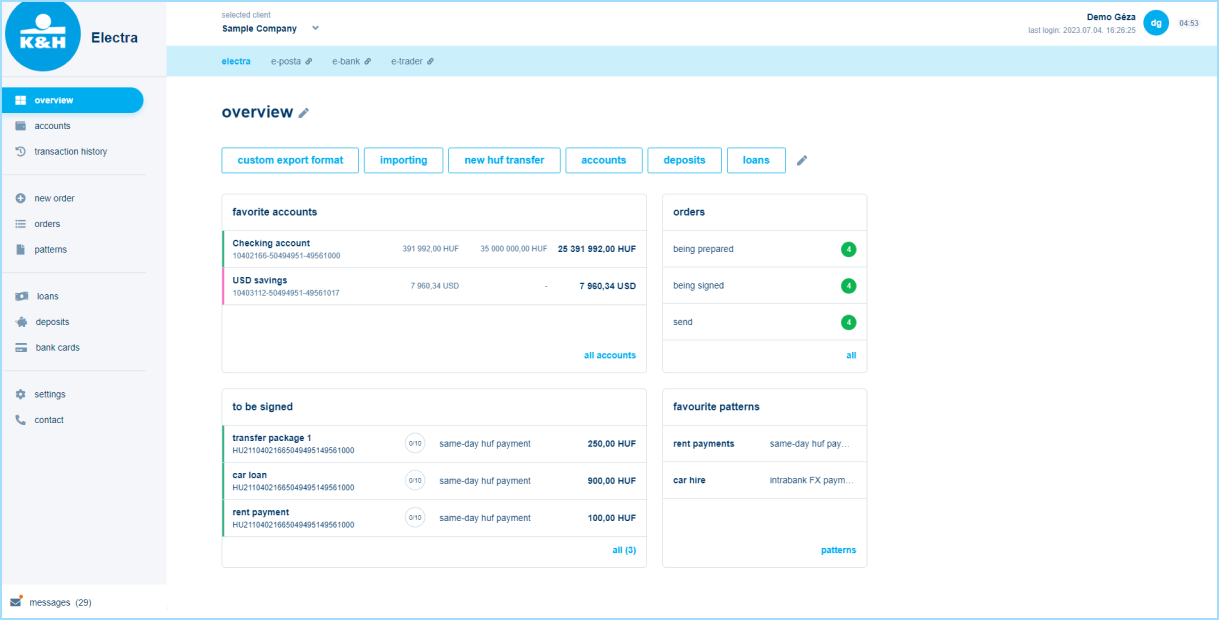Viewport: 1219px width, 620px height.
Task: Open the accounts sidebar icon
Action: (20, 125)
